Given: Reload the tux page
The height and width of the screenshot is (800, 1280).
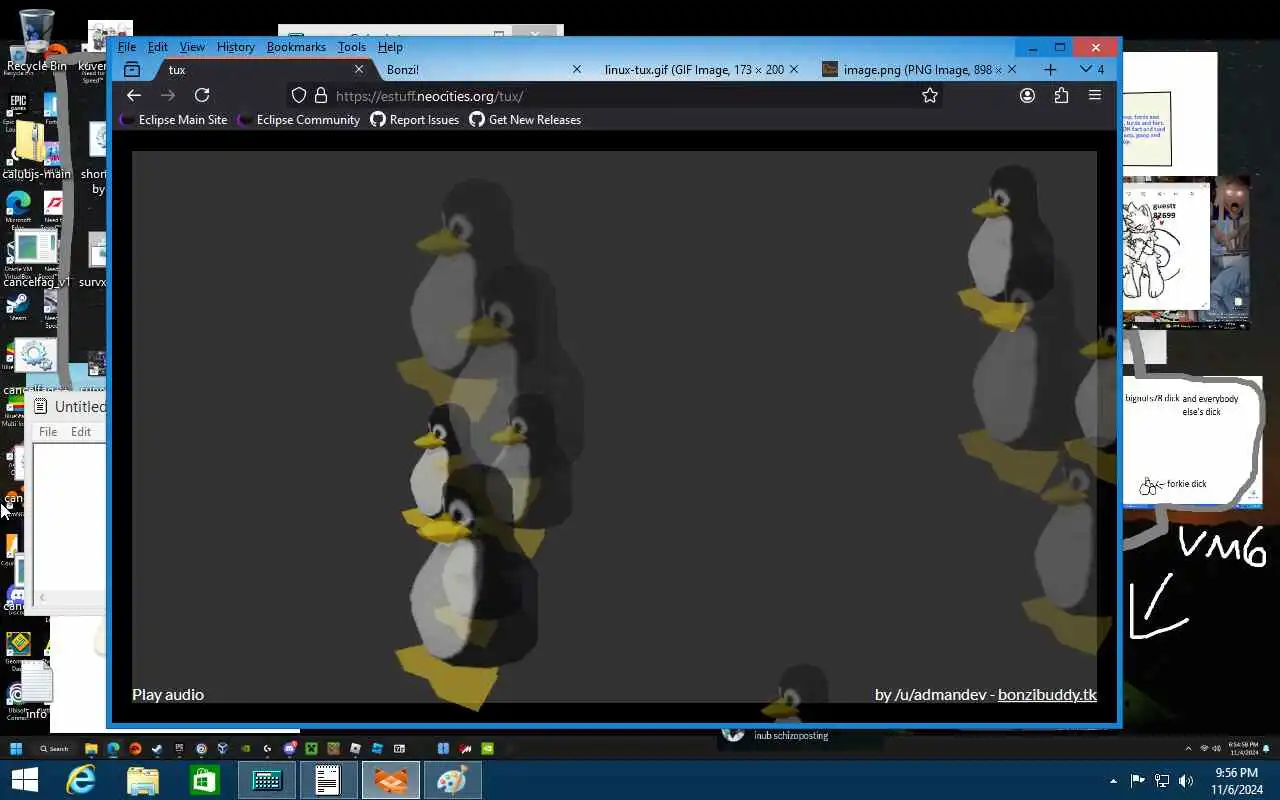Looking at the screenshot, I should coord(202,95).
